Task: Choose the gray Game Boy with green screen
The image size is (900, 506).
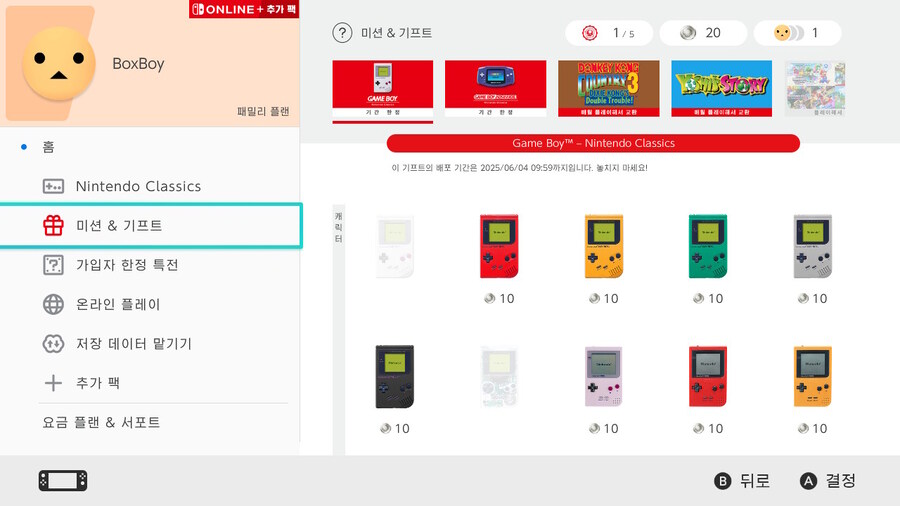Action: (812, 247)
